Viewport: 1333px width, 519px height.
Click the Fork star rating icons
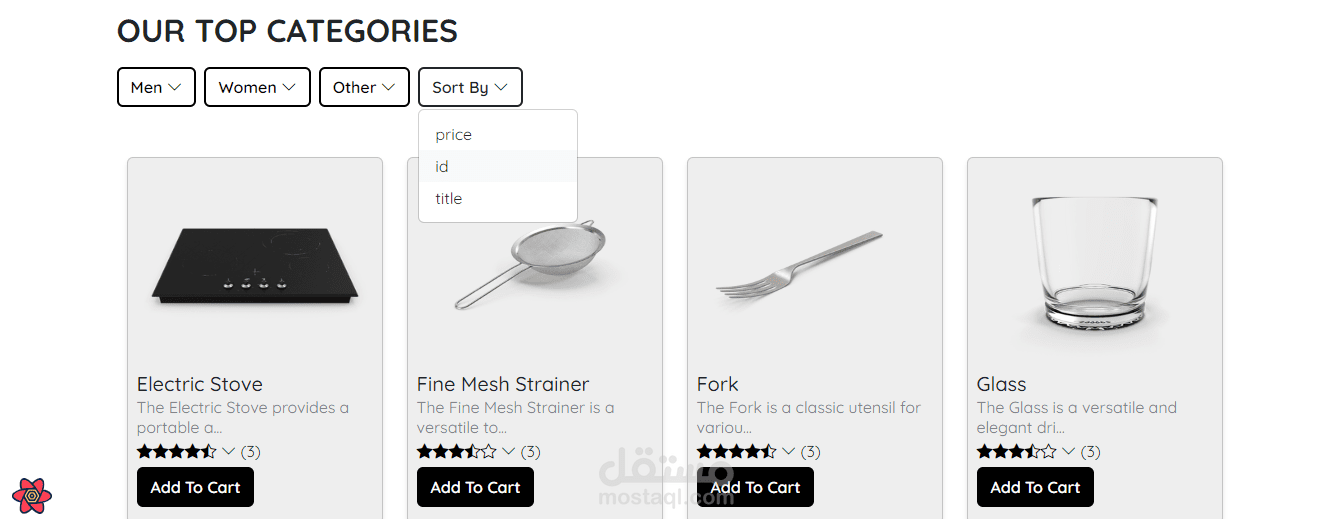(737, 452)
